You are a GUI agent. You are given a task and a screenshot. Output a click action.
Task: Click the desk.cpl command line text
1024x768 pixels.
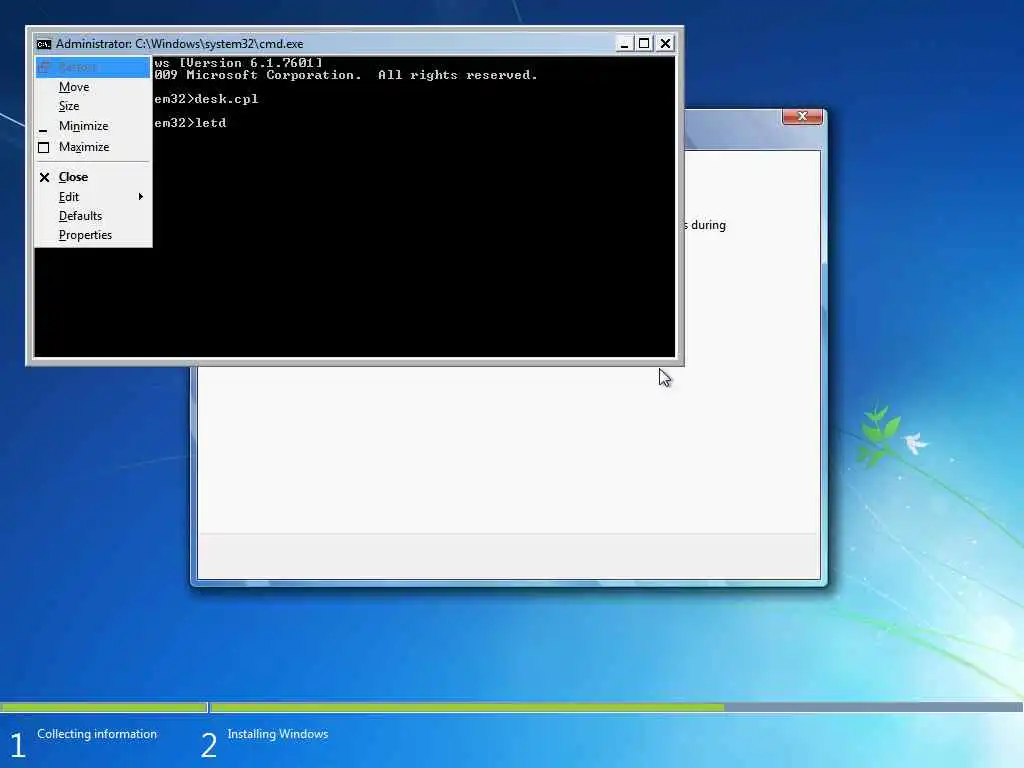[206, 99]
